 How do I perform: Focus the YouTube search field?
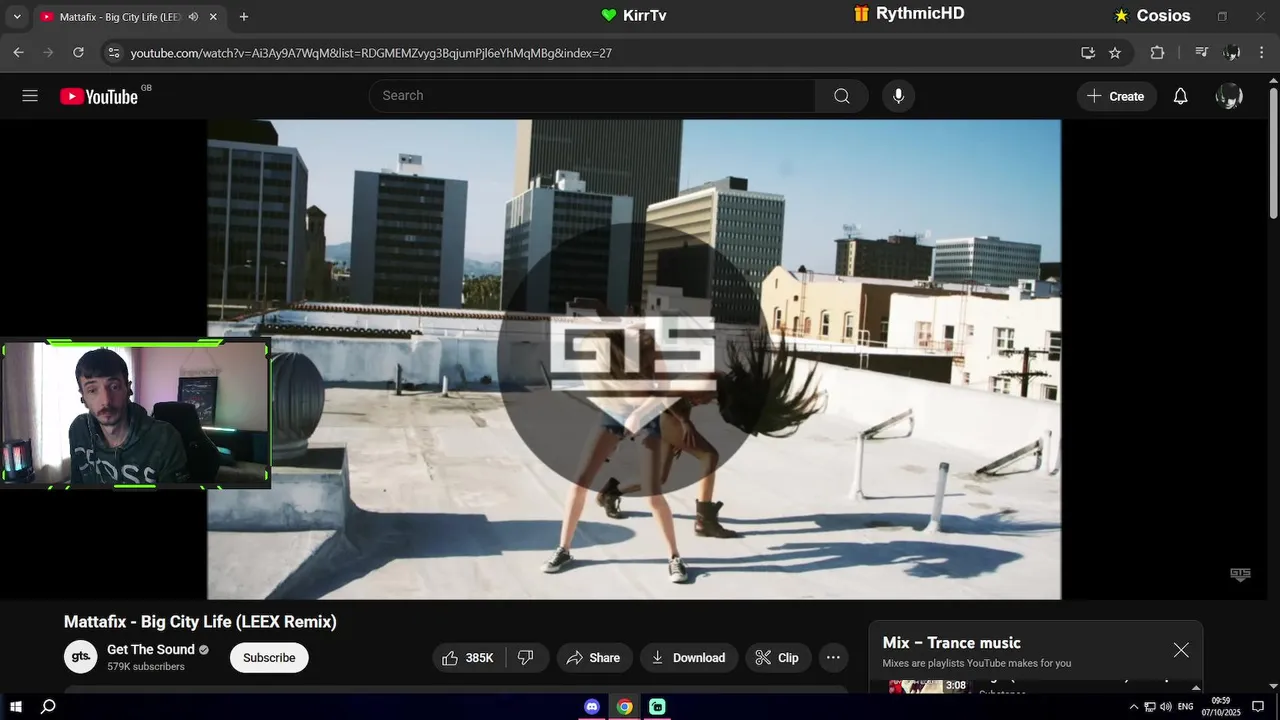tap(594, 96)
